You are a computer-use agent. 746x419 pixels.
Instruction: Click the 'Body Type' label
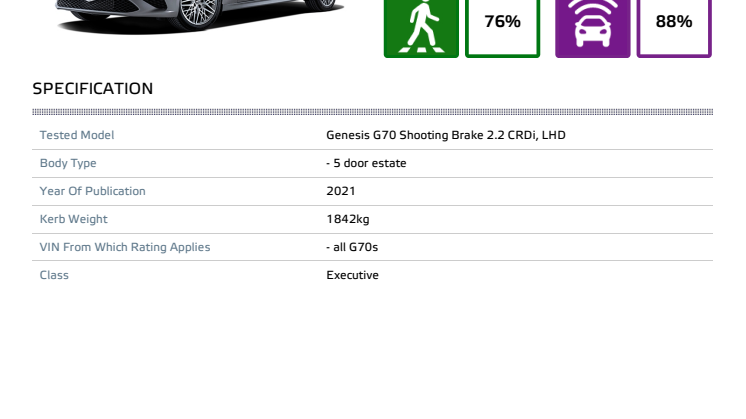68,163
